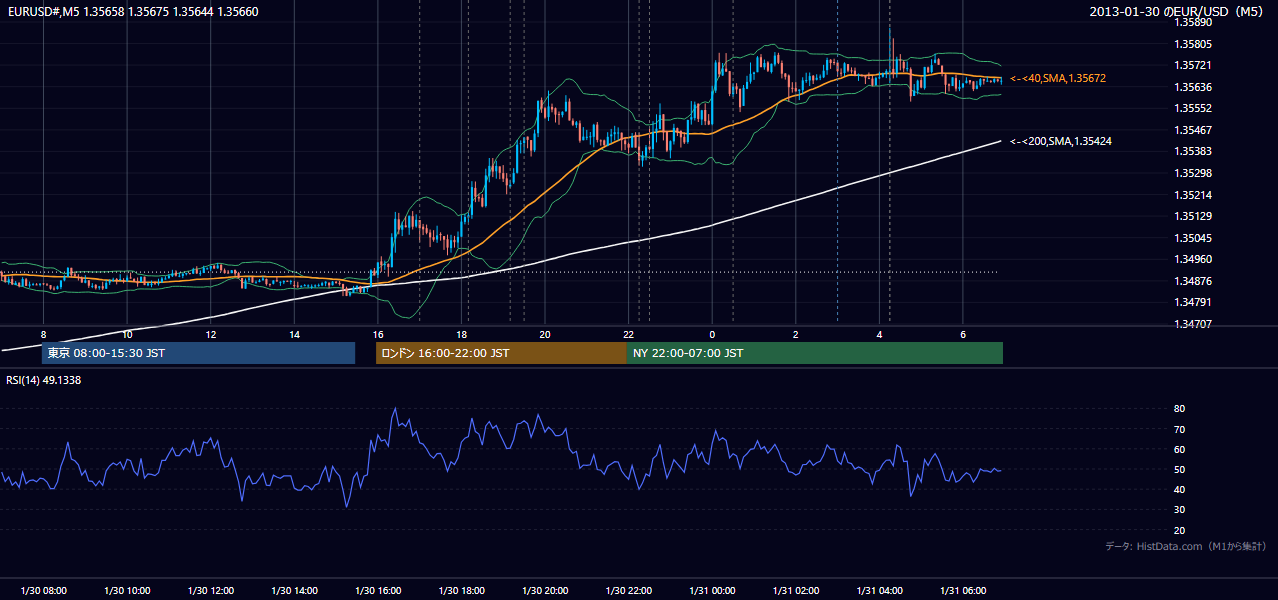The height and width of the screenshot is (600, 1278).
Task: Click the bottom date label 1/30 18:00
Action: click(x=462, y=591)
